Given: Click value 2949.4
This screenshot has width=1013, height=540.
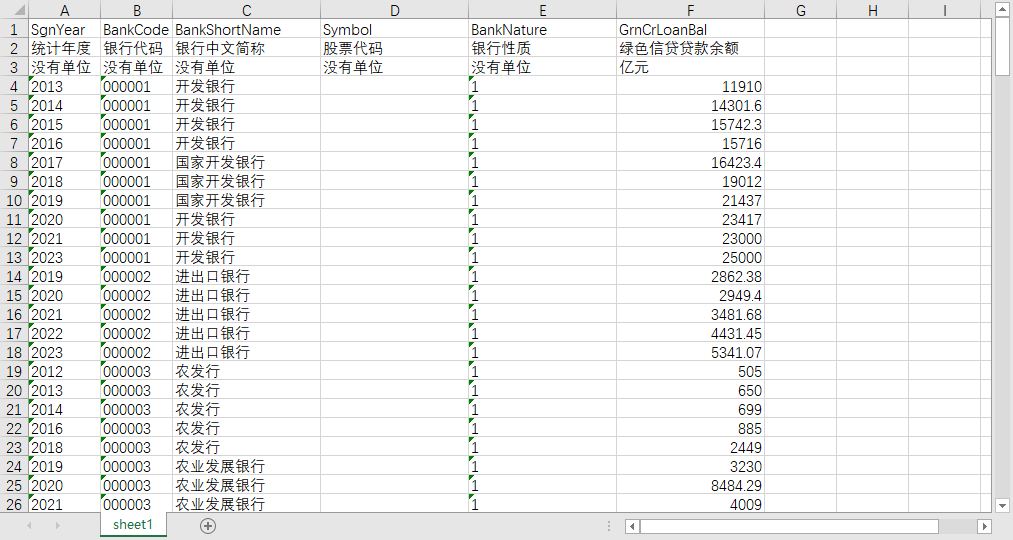Looking at the screenshot, I should [691, 295].
